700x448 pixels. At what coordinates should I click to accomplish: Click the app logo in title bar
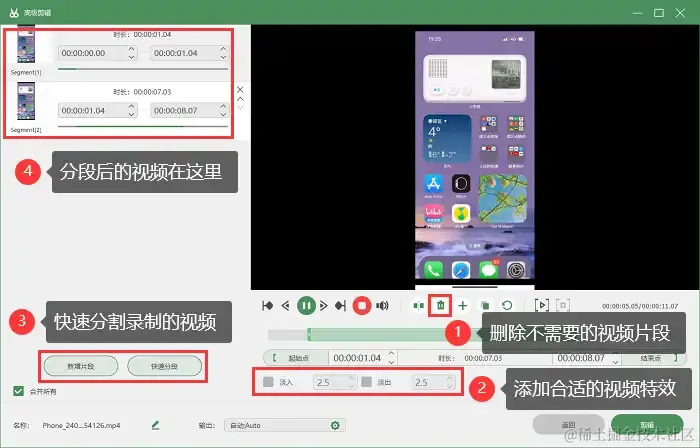click(x=14, y=13)
